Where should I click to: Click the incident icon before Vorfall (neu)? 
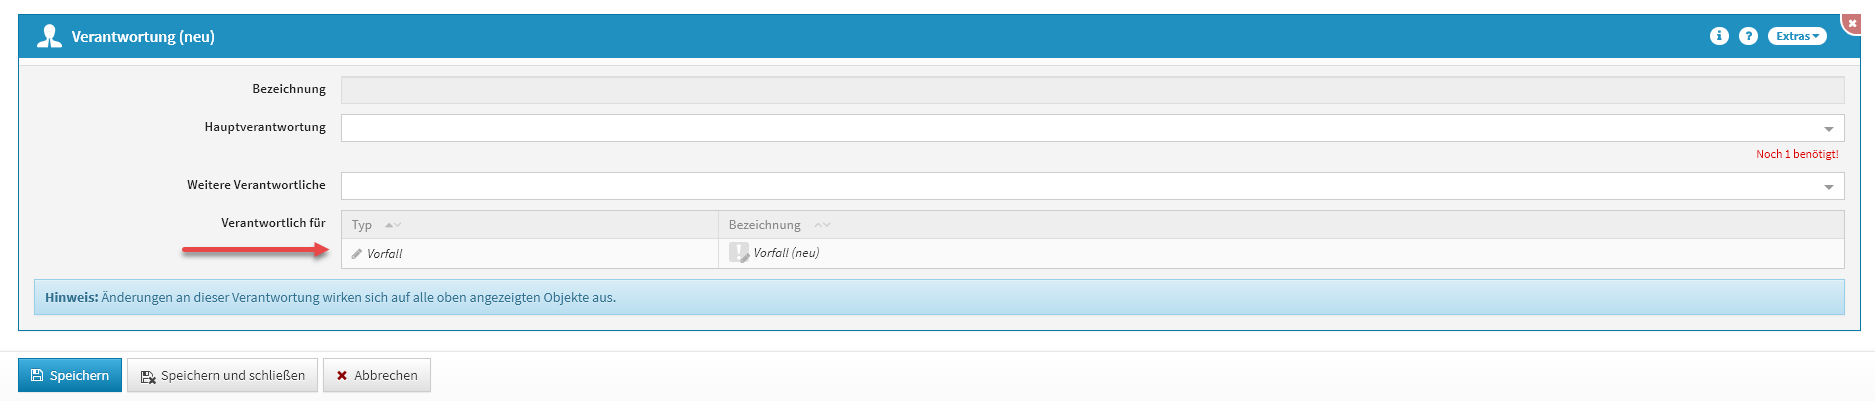[x=739, y=253]
